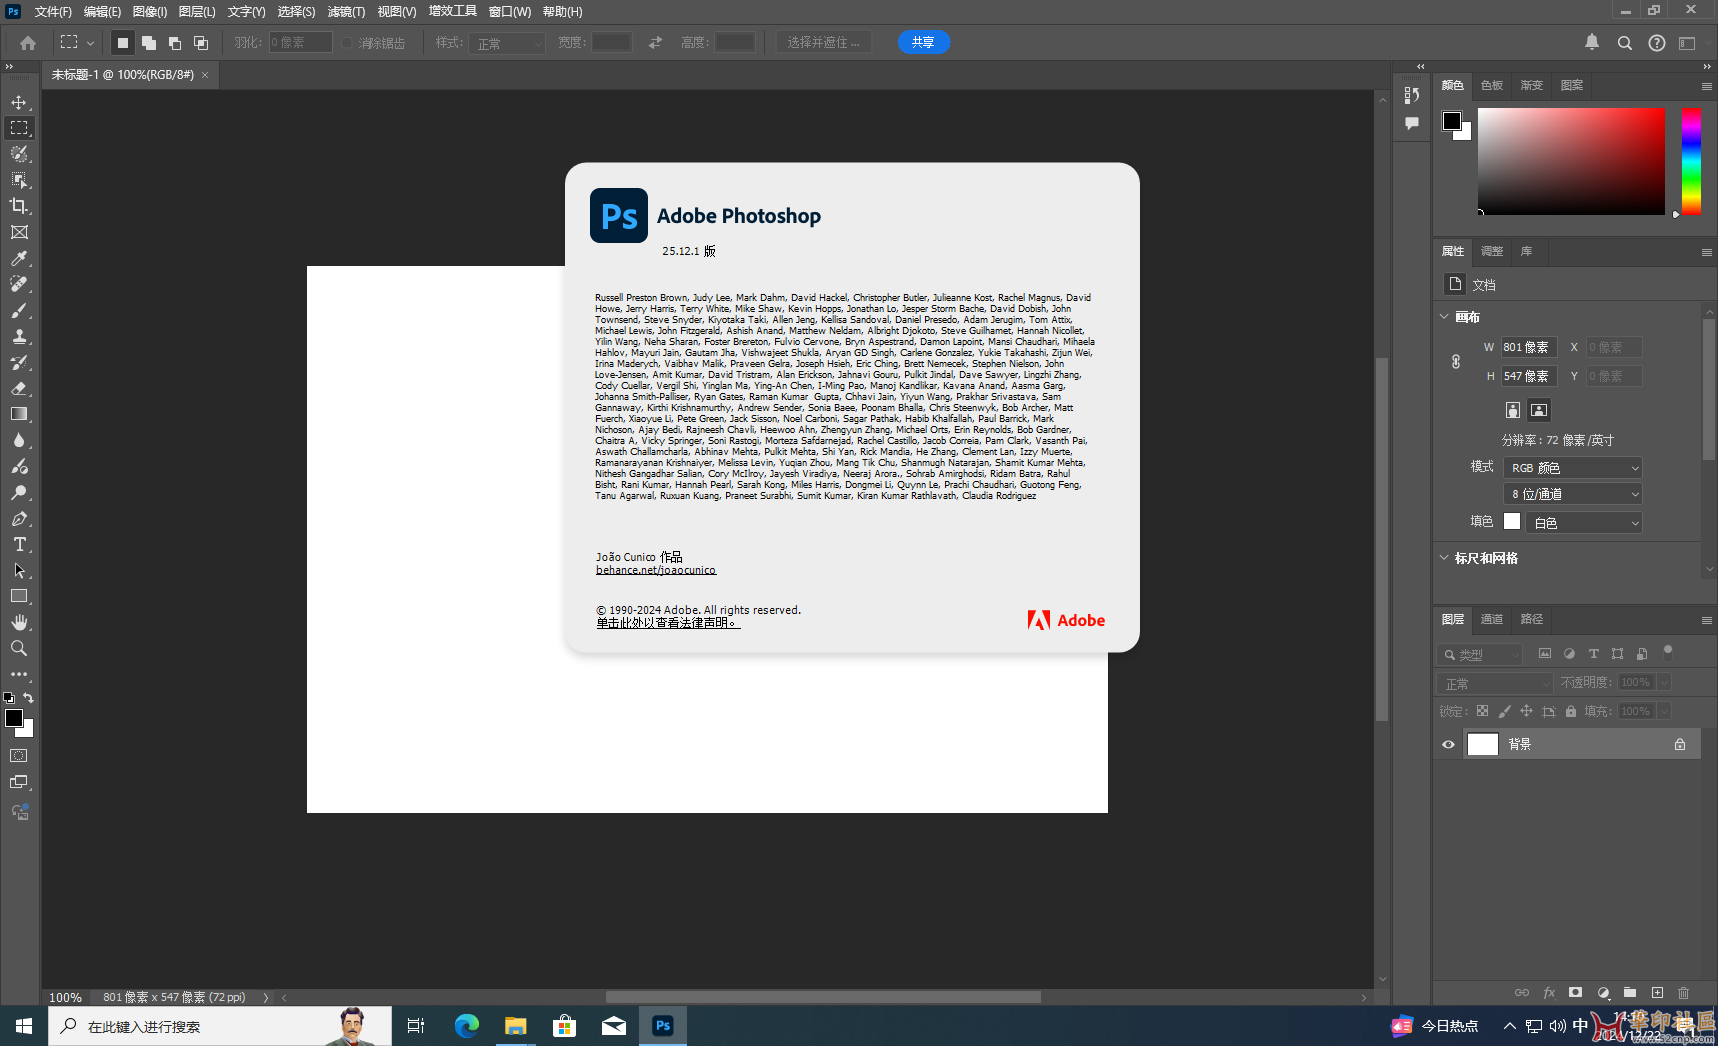Select the Brush tool
The width and height of the screenshot is (1718, 1046).
click(x=19, y=310)
